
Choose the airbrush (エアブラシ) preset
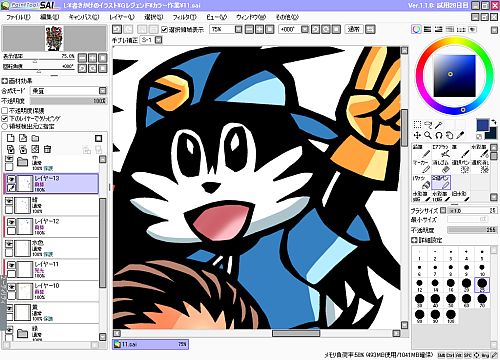point(441,152)
